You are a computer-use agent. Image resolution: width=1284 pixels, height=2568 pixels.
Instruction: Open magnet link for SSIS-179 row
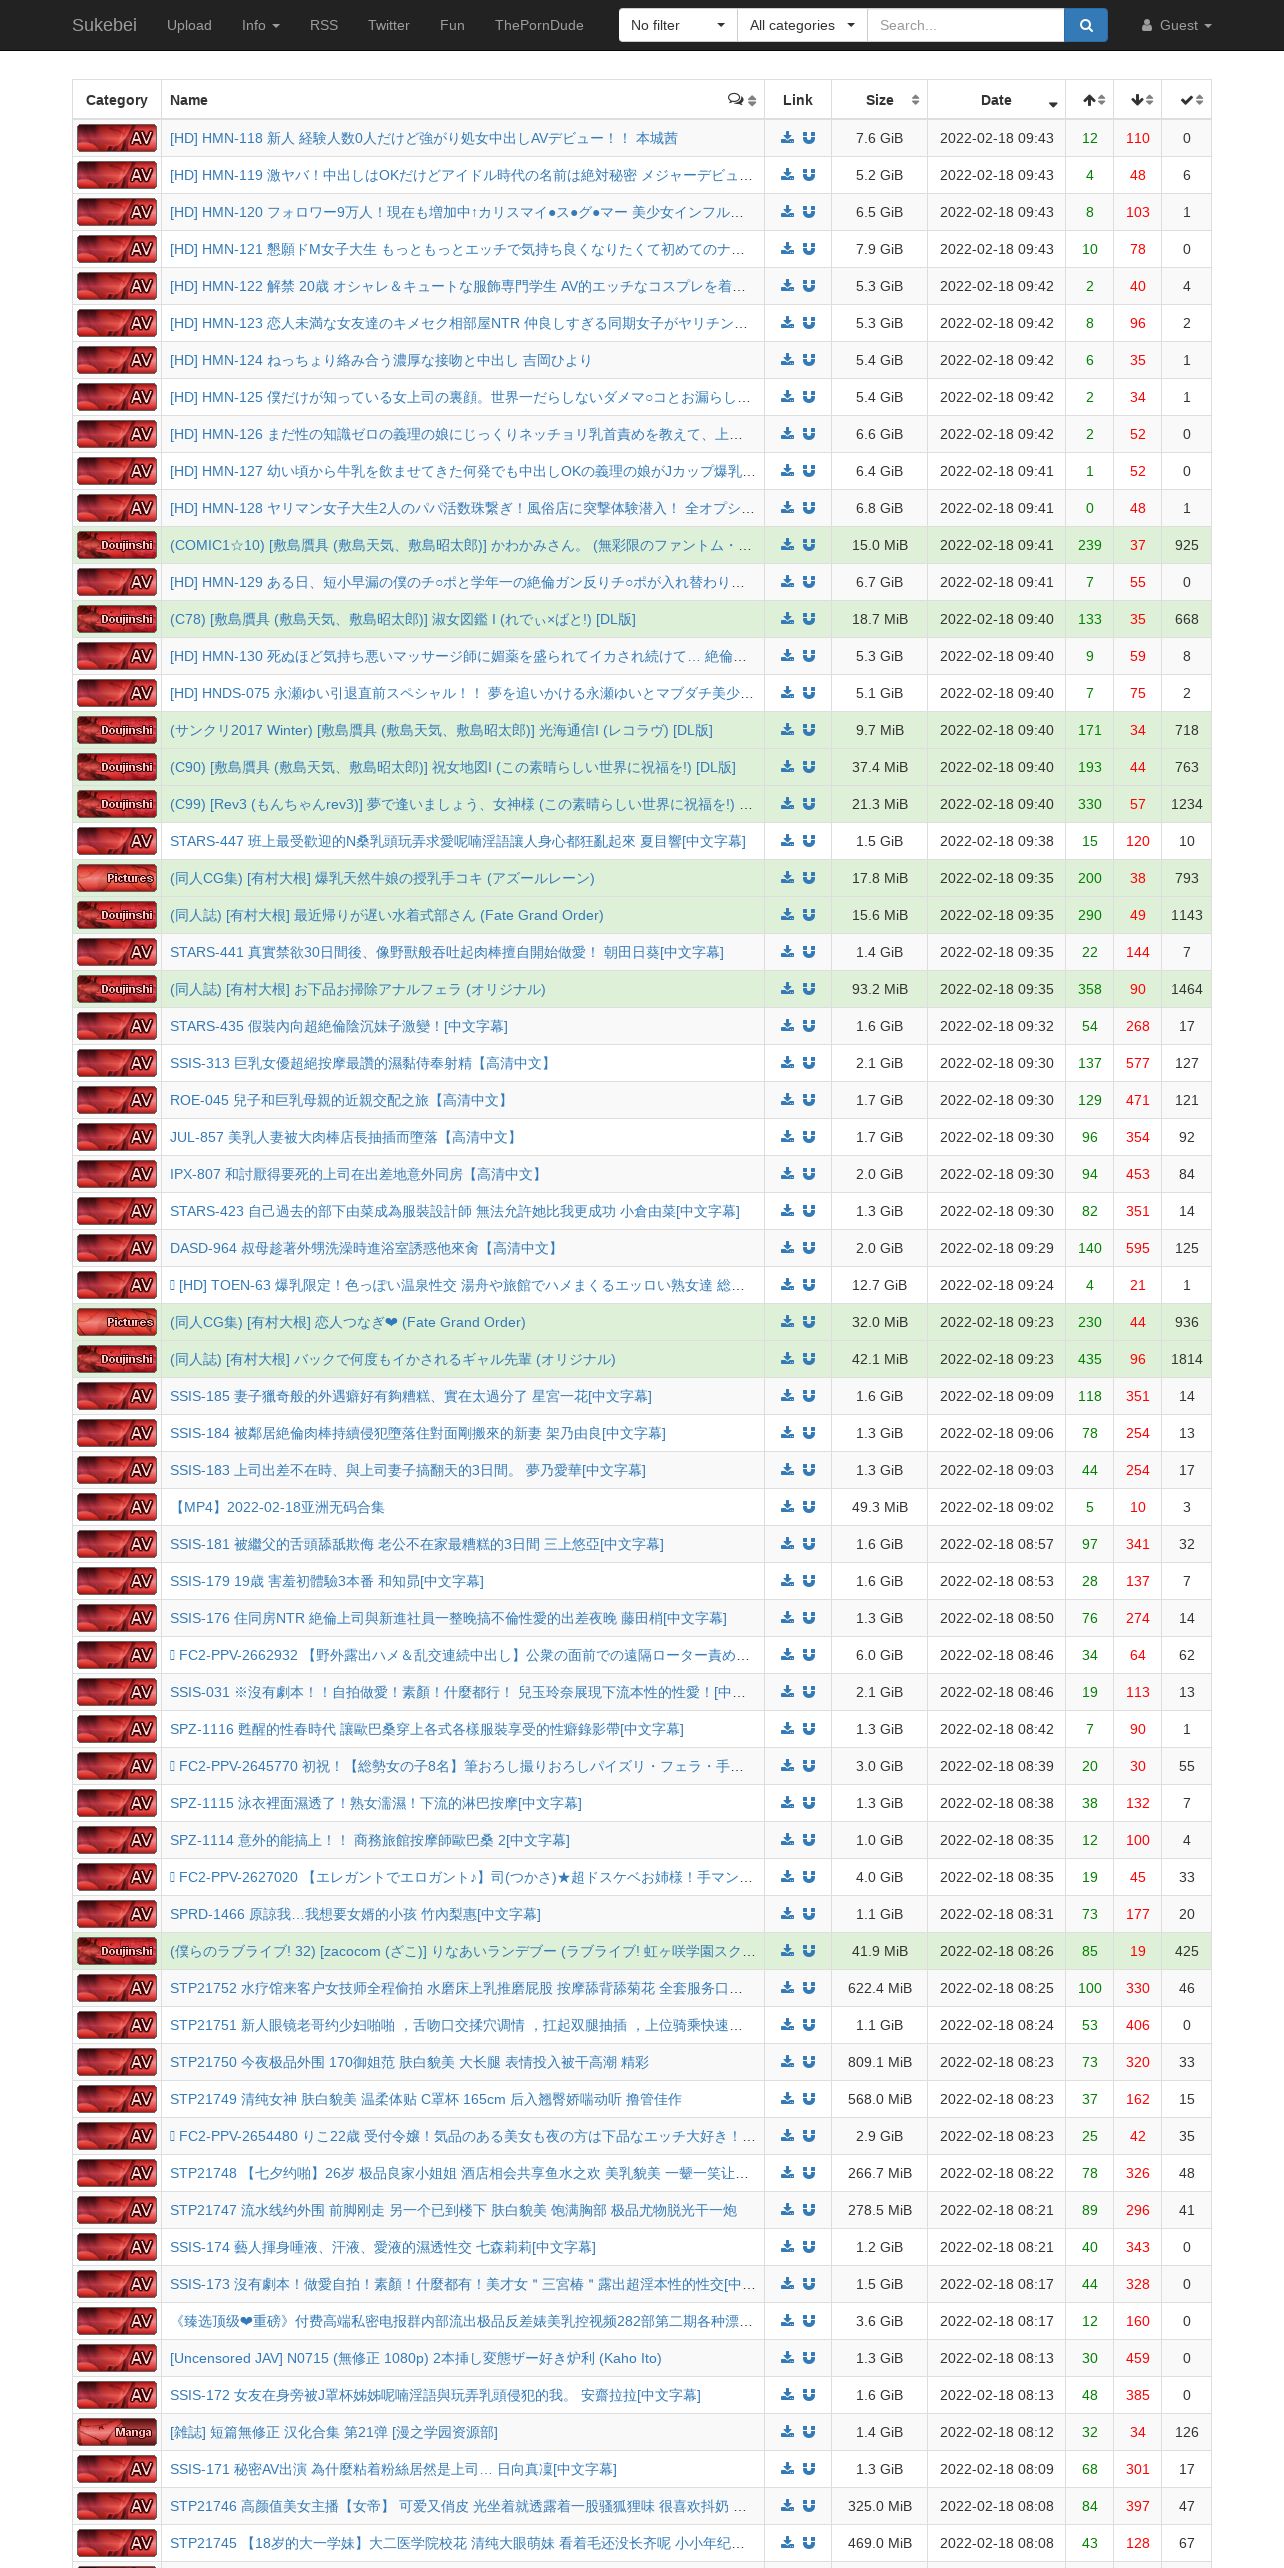coord(809,1581)
